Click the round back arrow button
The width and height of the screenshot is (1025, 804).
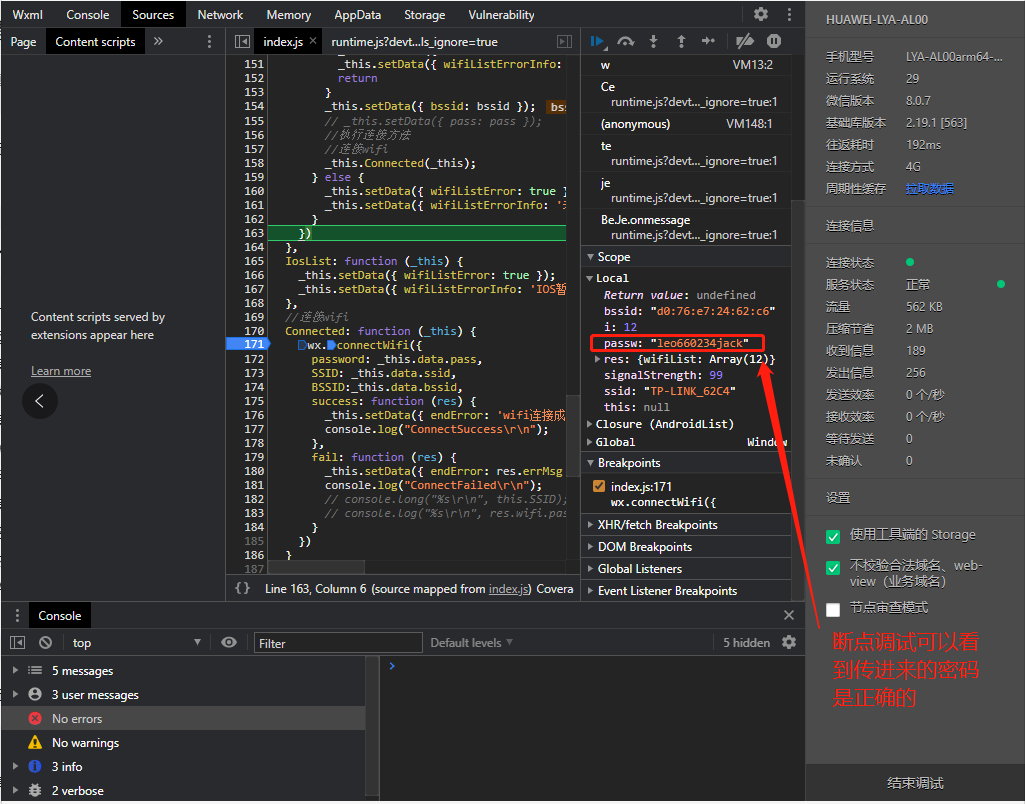tap(40, 401)
